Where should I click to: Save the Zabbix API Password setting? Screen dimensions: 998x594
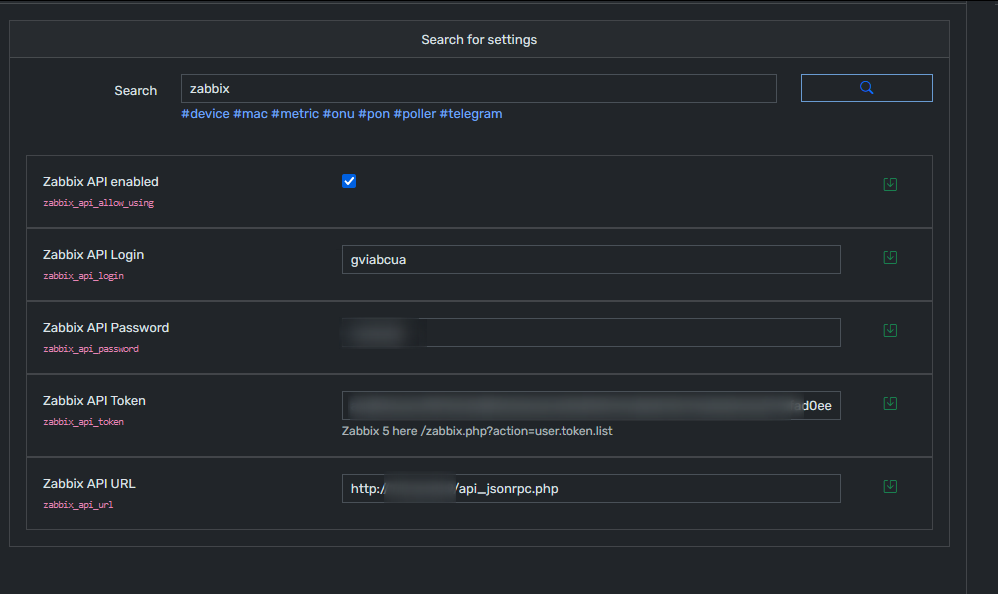point(890,330)
